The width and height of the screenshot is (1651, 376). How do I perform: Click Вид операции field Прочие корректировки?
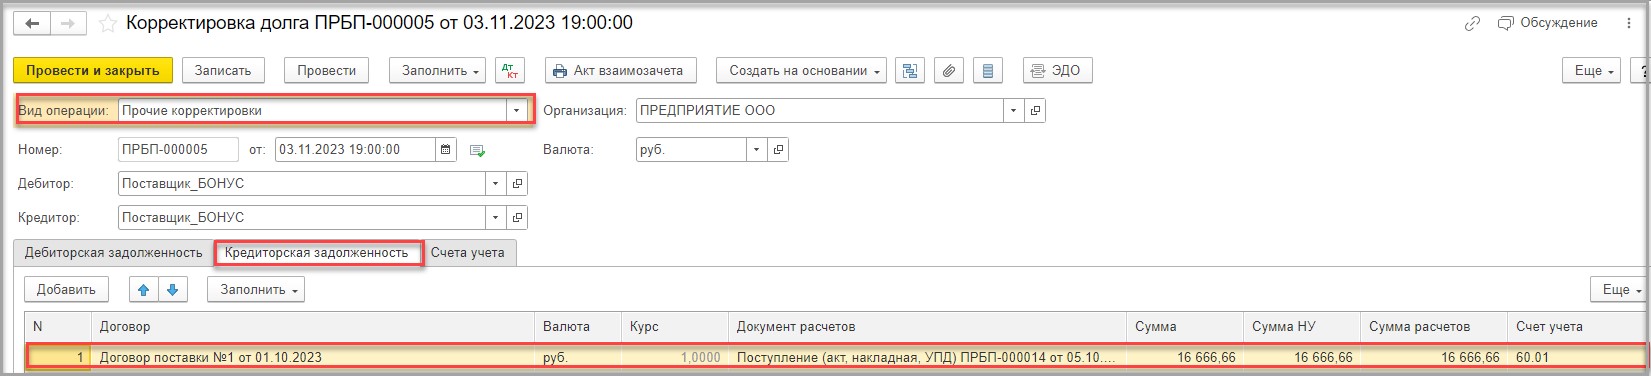[x=312, y=111]
